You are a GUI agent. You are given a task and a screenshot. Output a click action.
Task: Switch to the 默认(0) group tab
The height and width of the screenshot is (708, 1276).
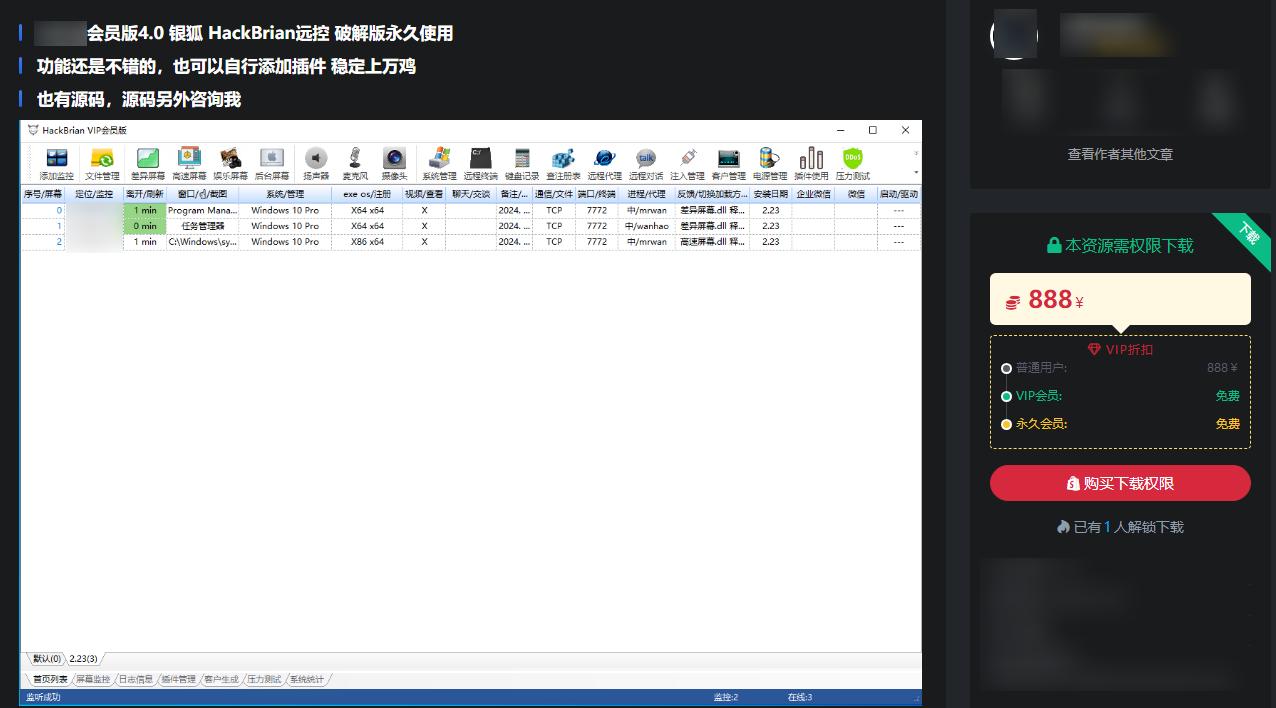click(x=46, y=659)
